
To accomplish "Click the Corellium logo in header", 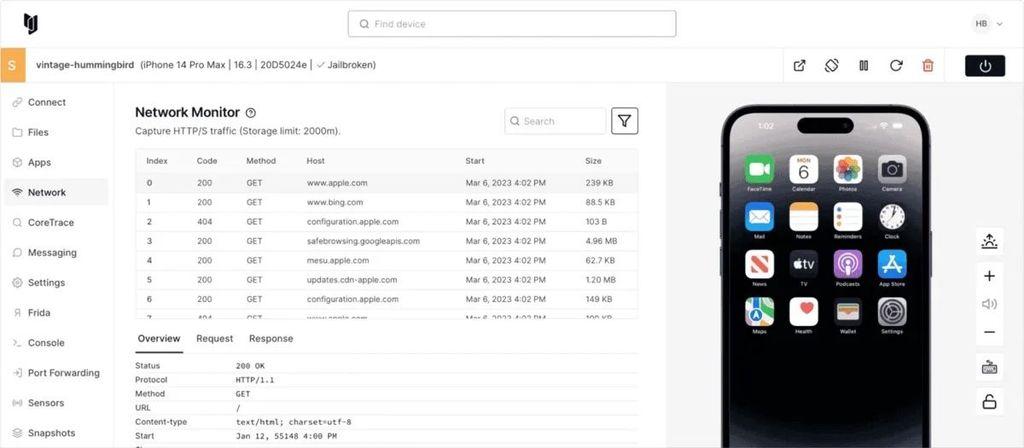I will [x=31, y=24].
